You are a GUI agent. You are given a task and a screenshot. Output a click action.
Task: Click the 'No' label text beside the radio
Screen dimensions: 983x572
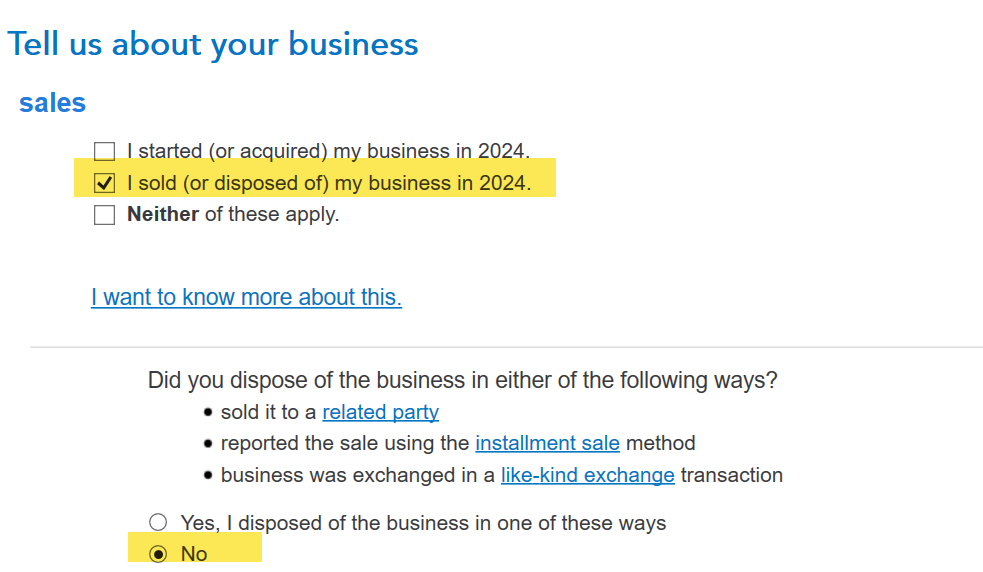(194, 554)
